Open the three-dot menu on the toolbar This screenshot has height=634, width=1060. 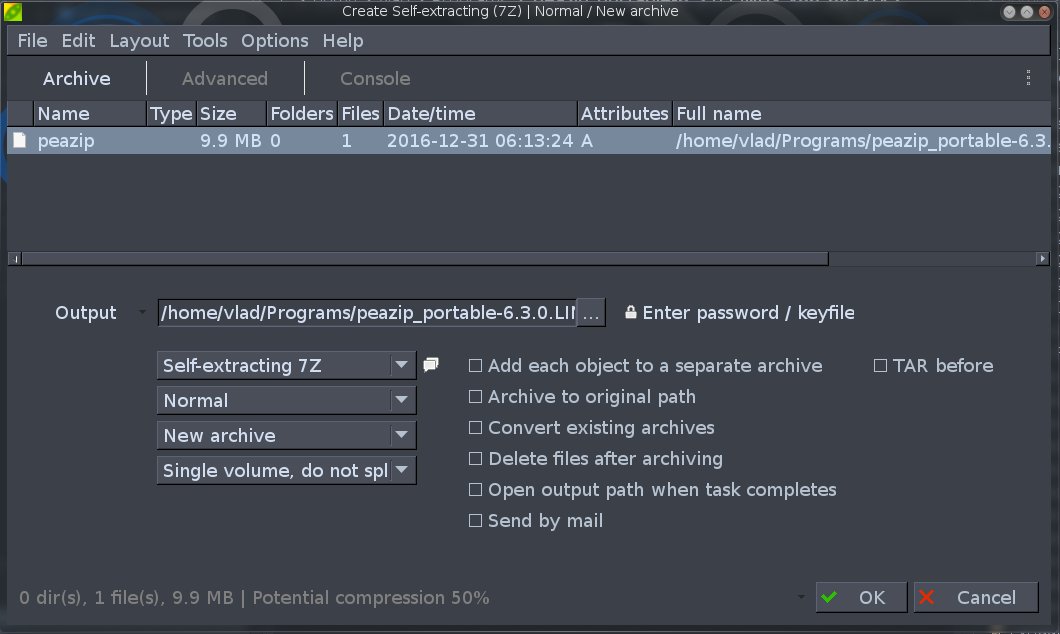click(x=1027, y=77)
